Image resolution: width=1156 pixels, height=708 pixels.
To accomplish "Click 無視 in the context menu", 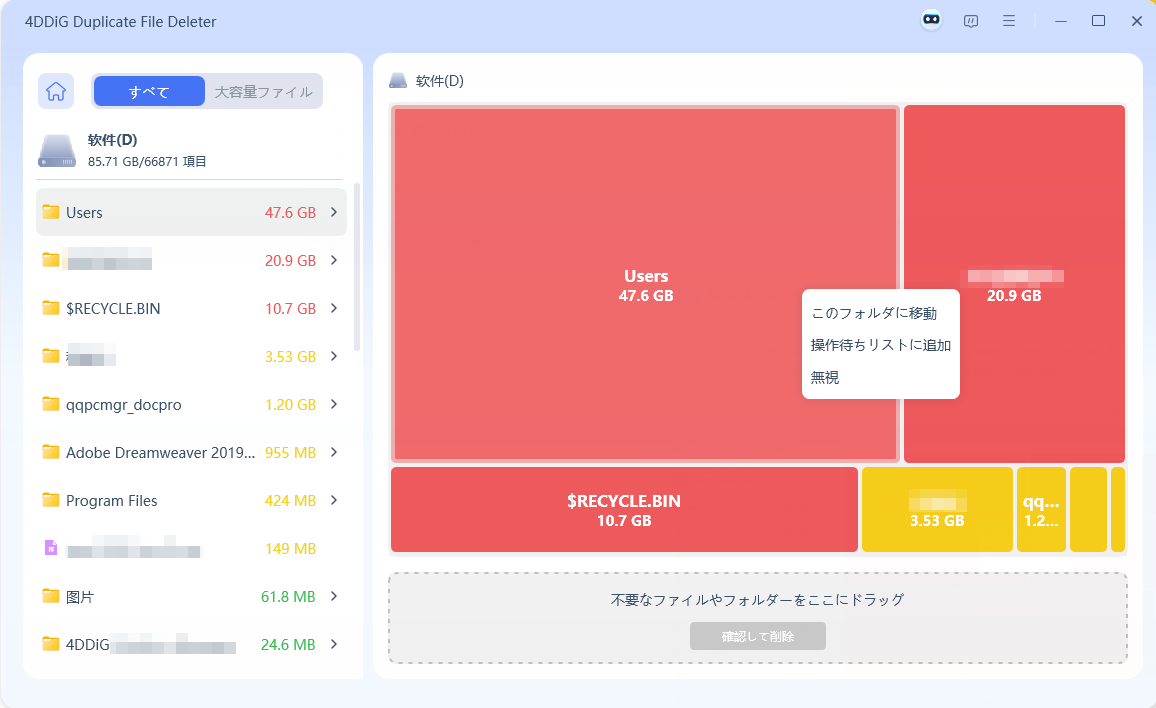I will point(825,377).
